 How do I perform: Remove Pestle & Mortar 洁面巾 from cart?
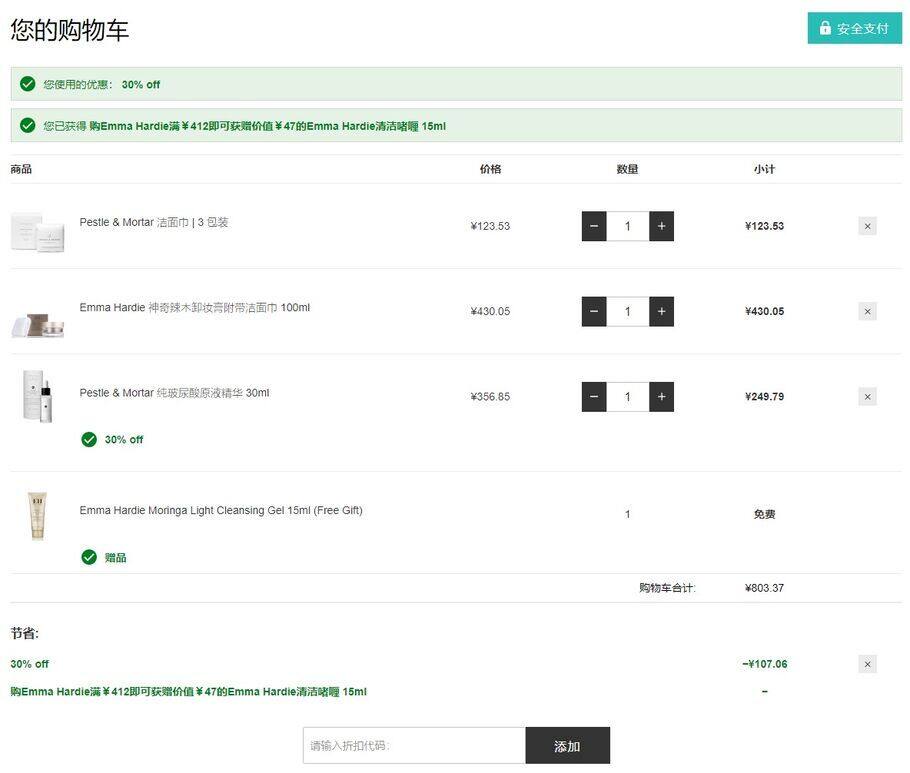click(867, 226)
